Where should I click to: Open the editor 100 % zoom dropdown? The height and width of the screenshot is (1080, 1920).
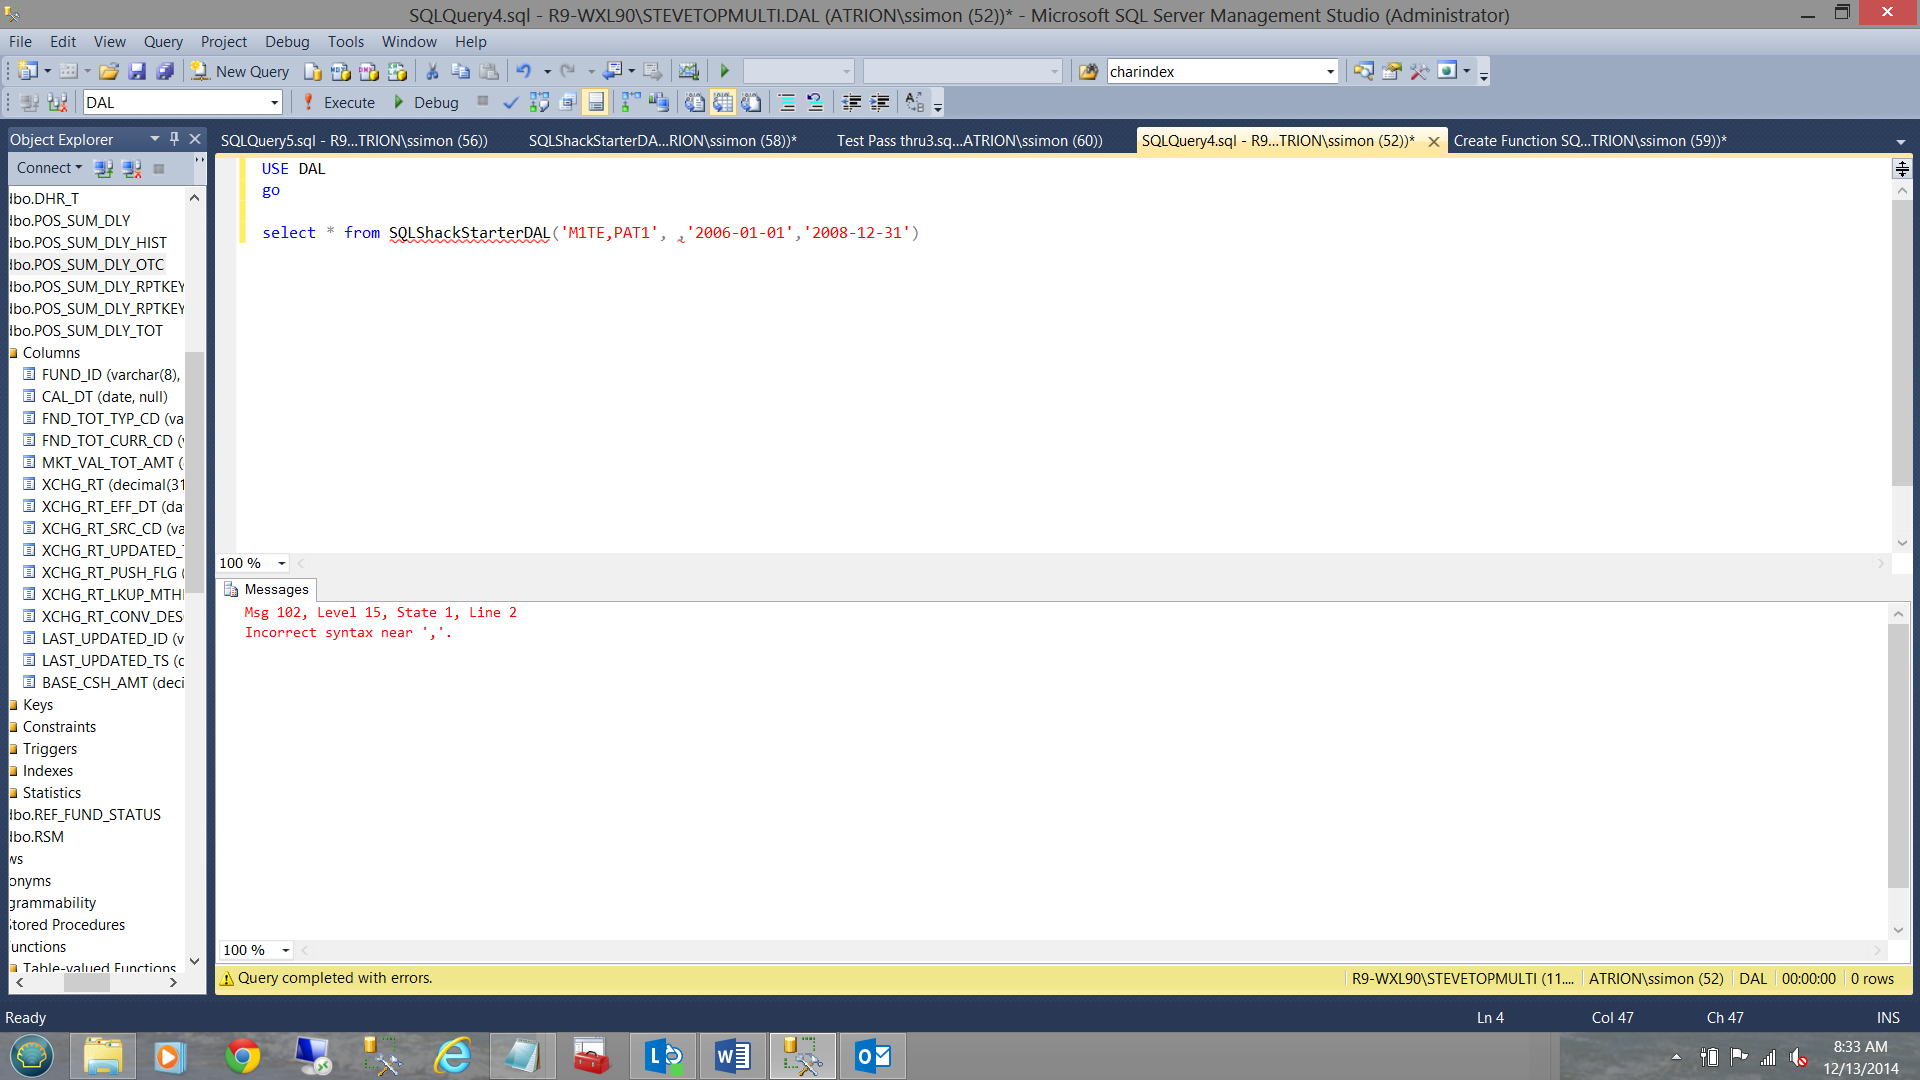pyautogui.click(x=282, y=563)
